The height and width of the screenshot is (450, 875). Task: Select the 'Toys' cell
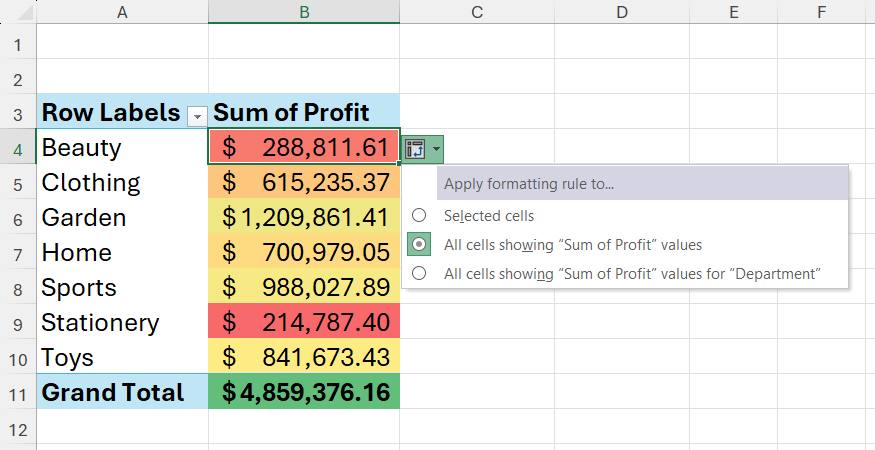click(x=122, y=356)
